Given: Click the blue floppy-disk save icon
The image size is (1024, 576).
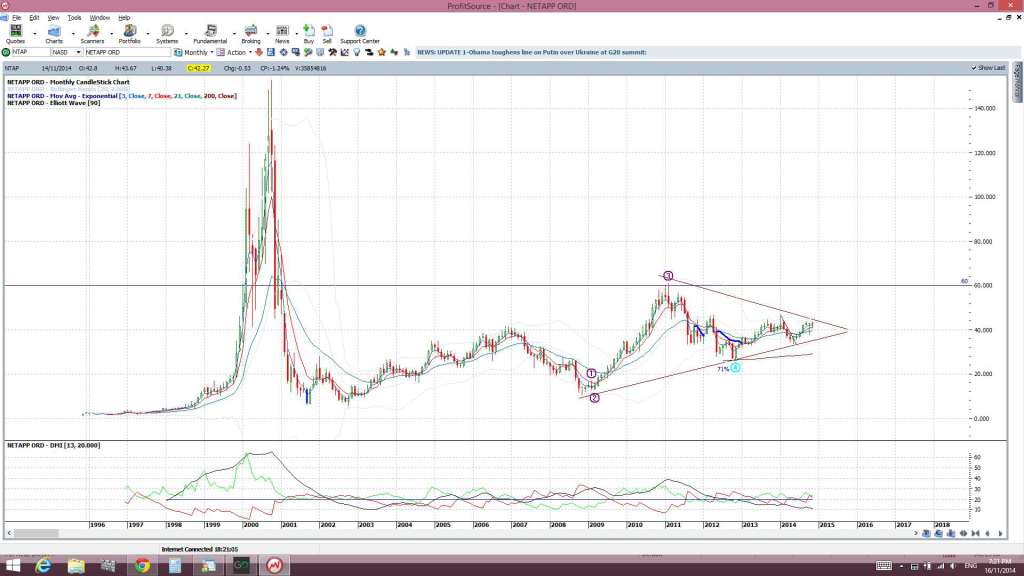Looking at the screenshot, I should point(271,52).
